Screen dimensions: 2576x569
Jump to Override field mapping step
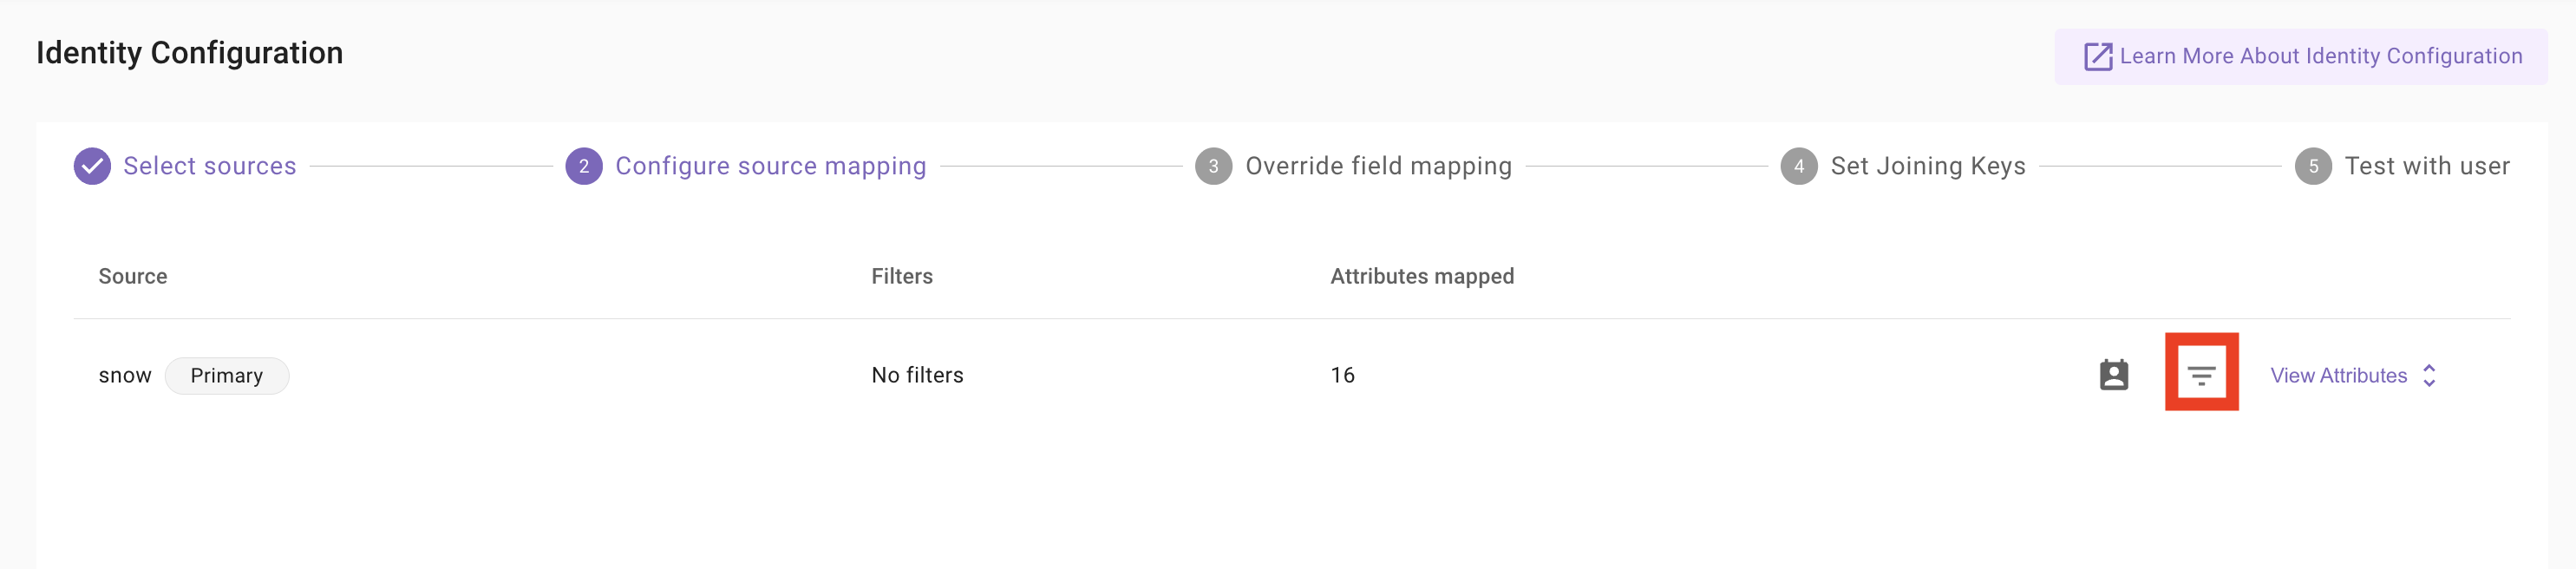1378,166
